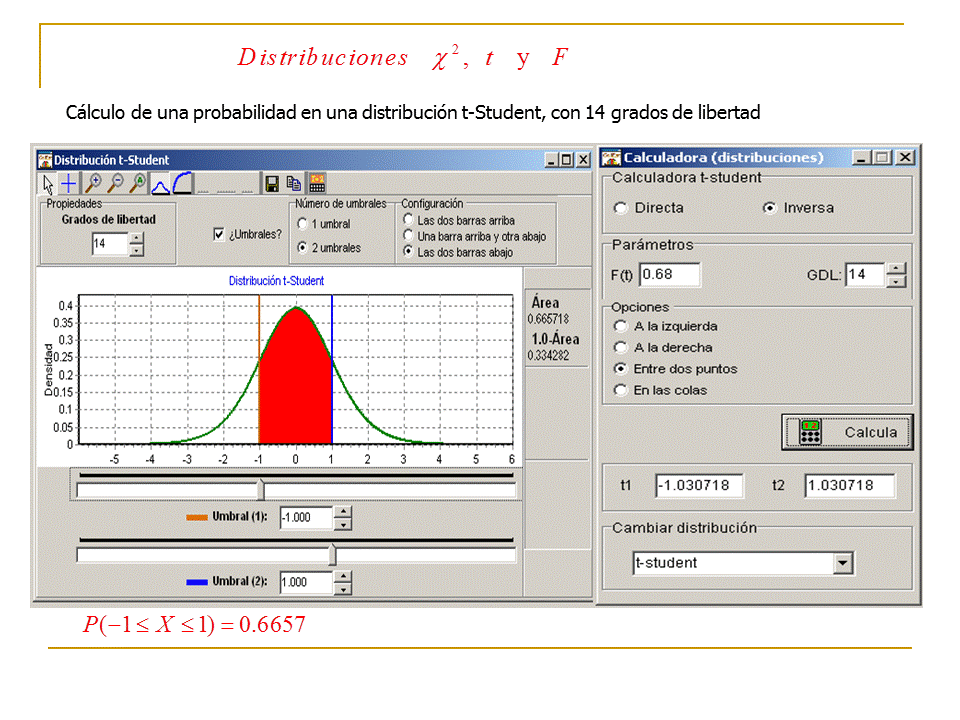Select Directa calculator mode
The height and width of the screenshot is (720, 960).
point(621,208)
